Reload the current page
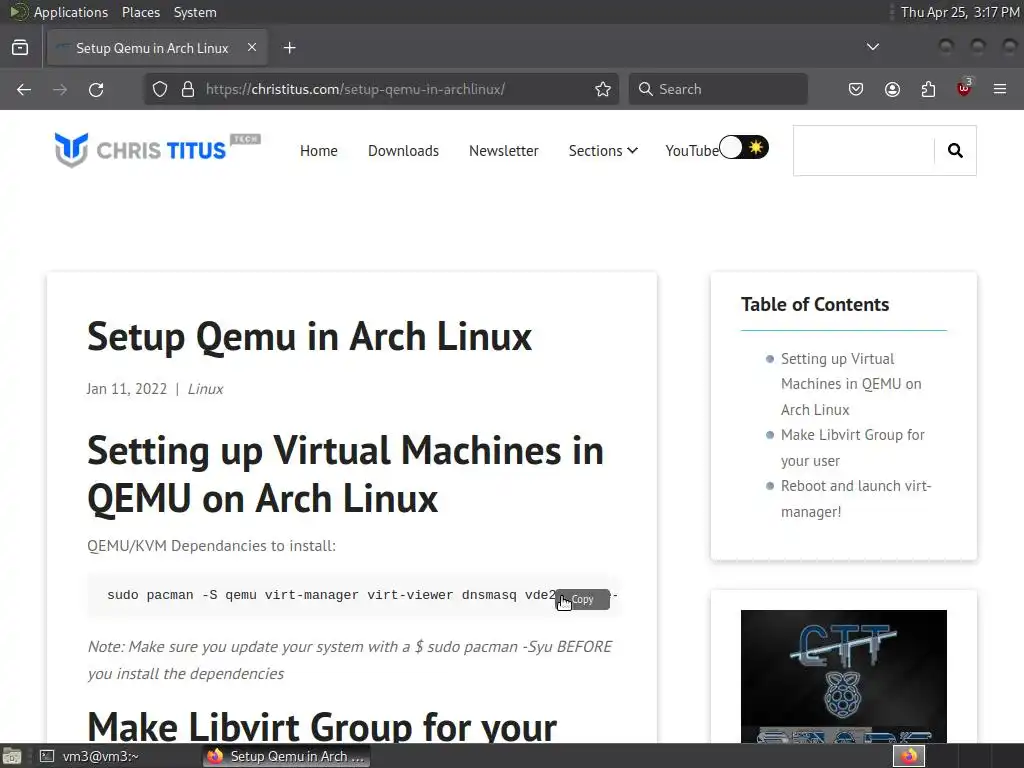This screenshot has width=1024, height=768. [96, 89]
